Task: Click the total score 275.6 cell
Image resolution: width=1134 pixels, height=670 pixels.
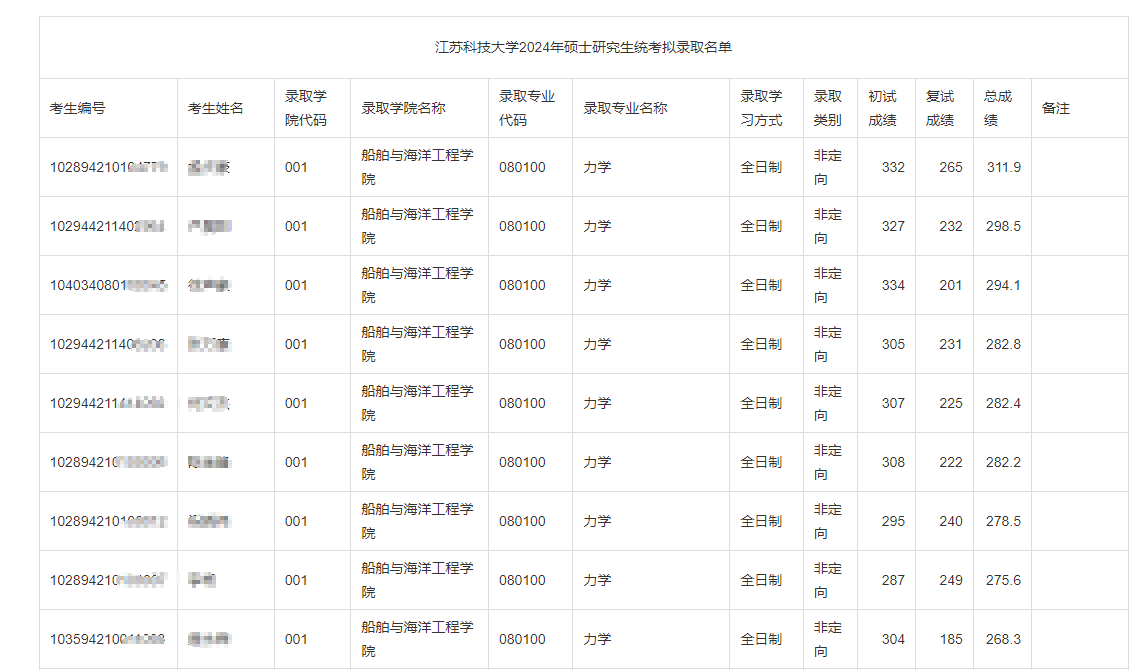Action: coord(1003,580)
